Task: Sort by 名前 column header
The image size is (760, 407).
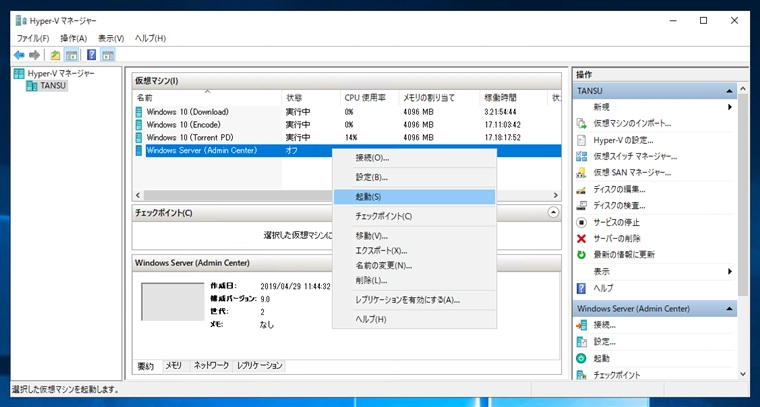Action: (207, 98)
